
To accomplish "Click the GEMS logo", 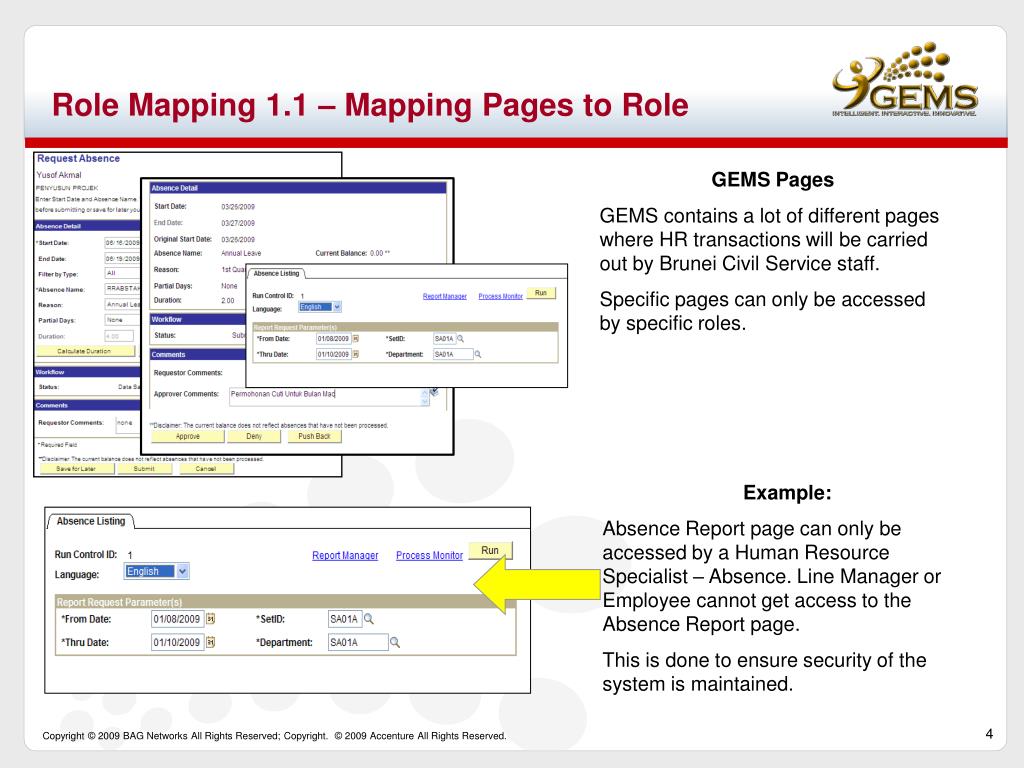I will click(904, 80).
